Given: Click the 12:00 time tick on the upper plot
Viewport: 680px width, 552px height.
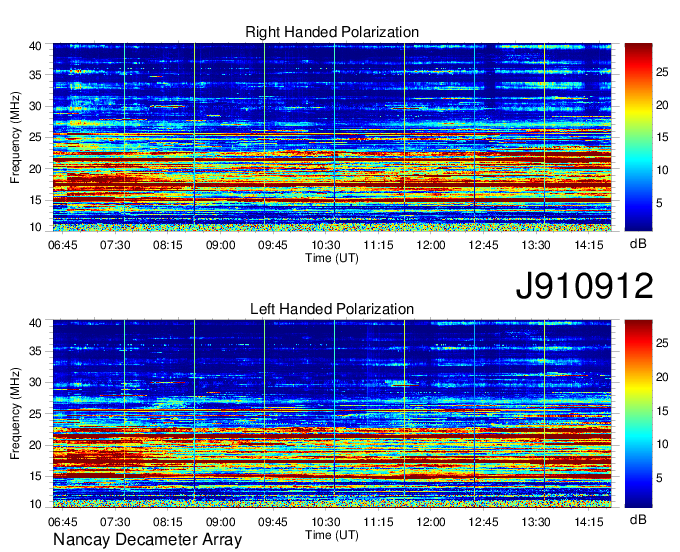Looking at the screenshot, I should point(431,245).
